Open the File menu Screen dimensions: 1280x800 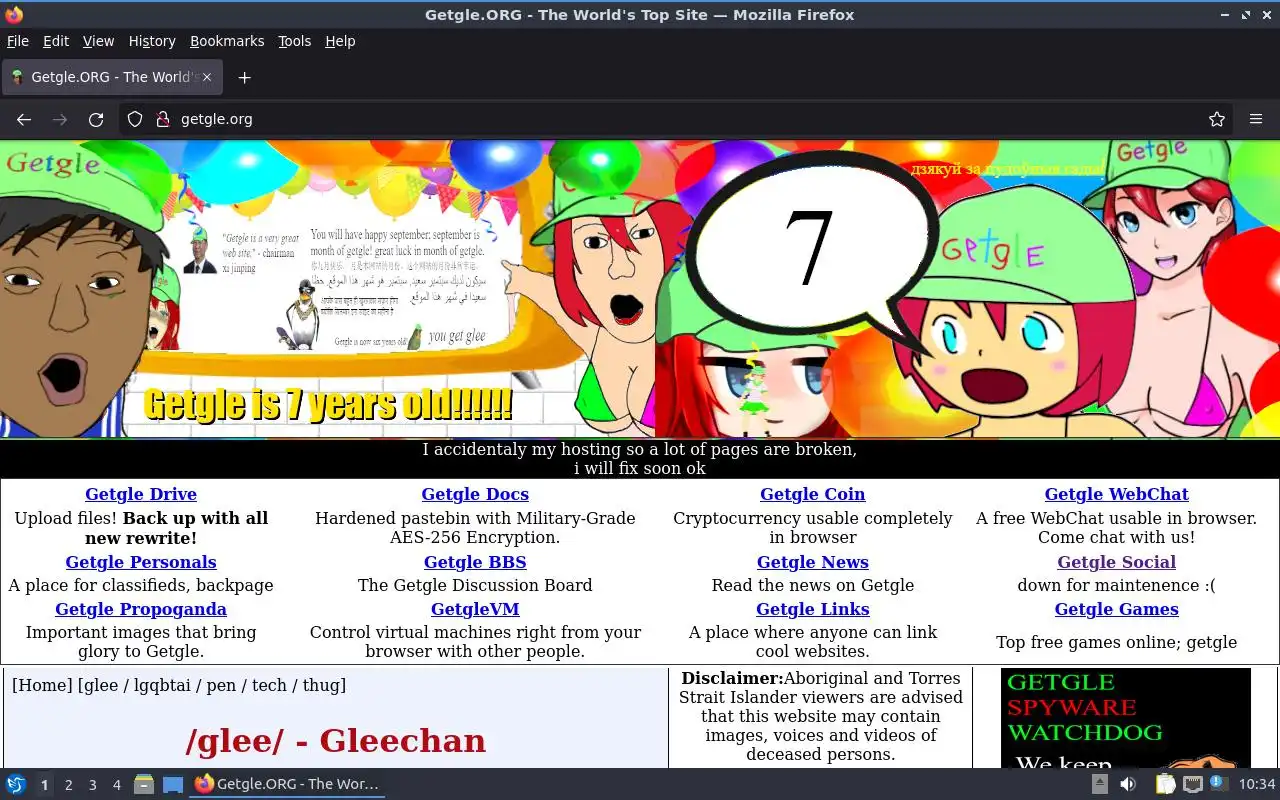point(18,41)
